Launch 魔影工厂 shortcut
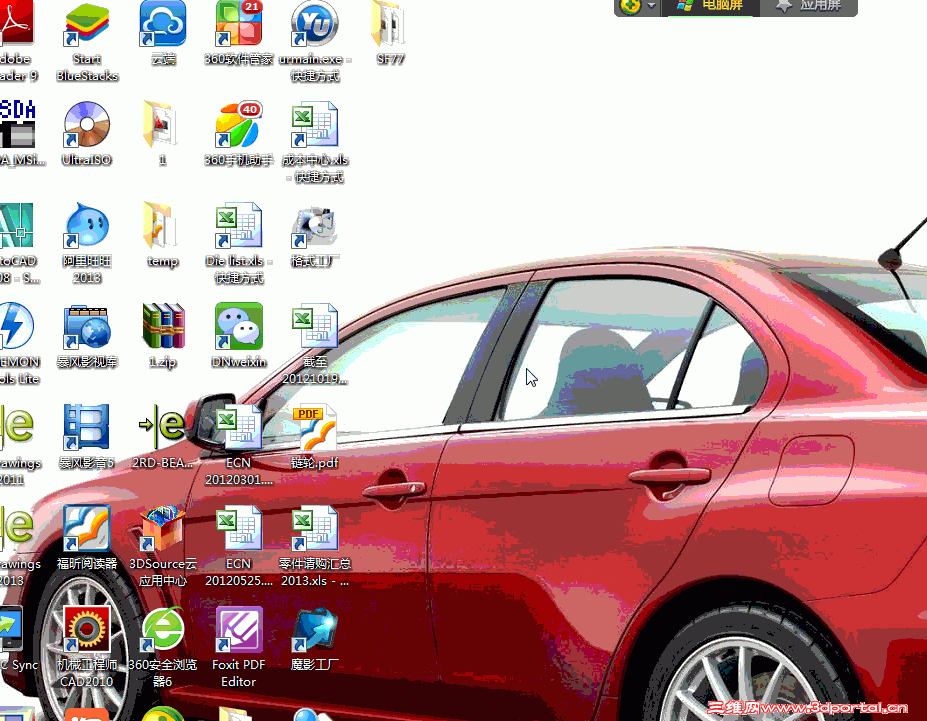Viewport: 927px width, 721px height. [x=315, y=630]
